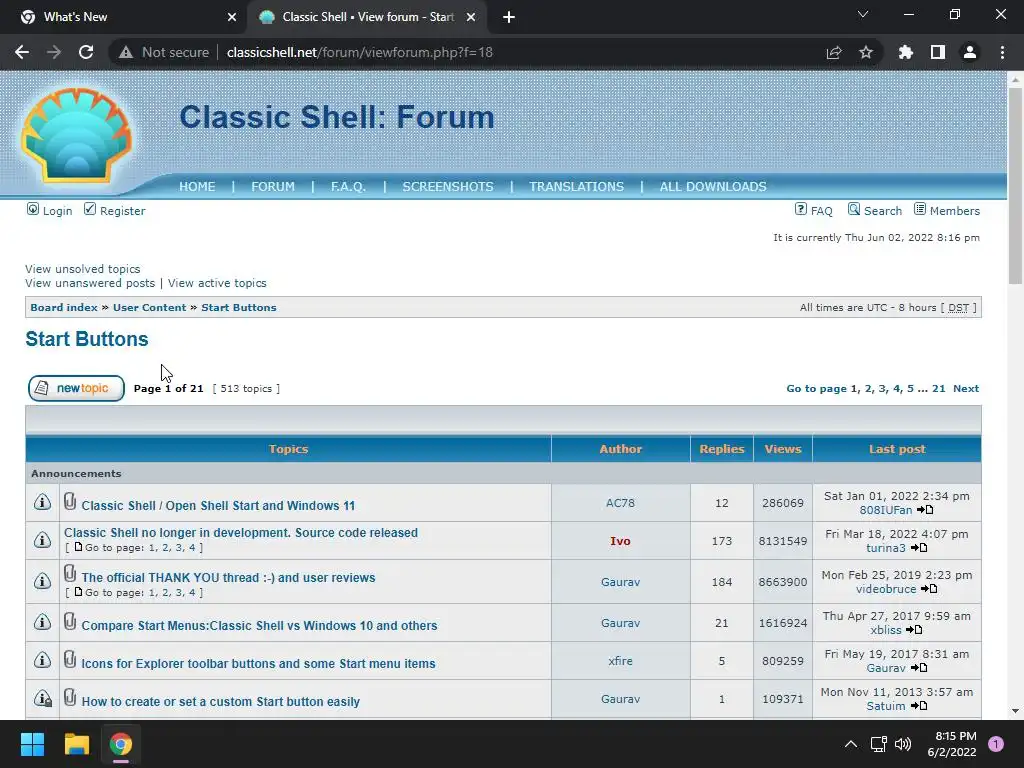Click the view latest post icon next to videobruce
The height and width of the screenshot is (768, 1024).
click(x=929, y=589)
